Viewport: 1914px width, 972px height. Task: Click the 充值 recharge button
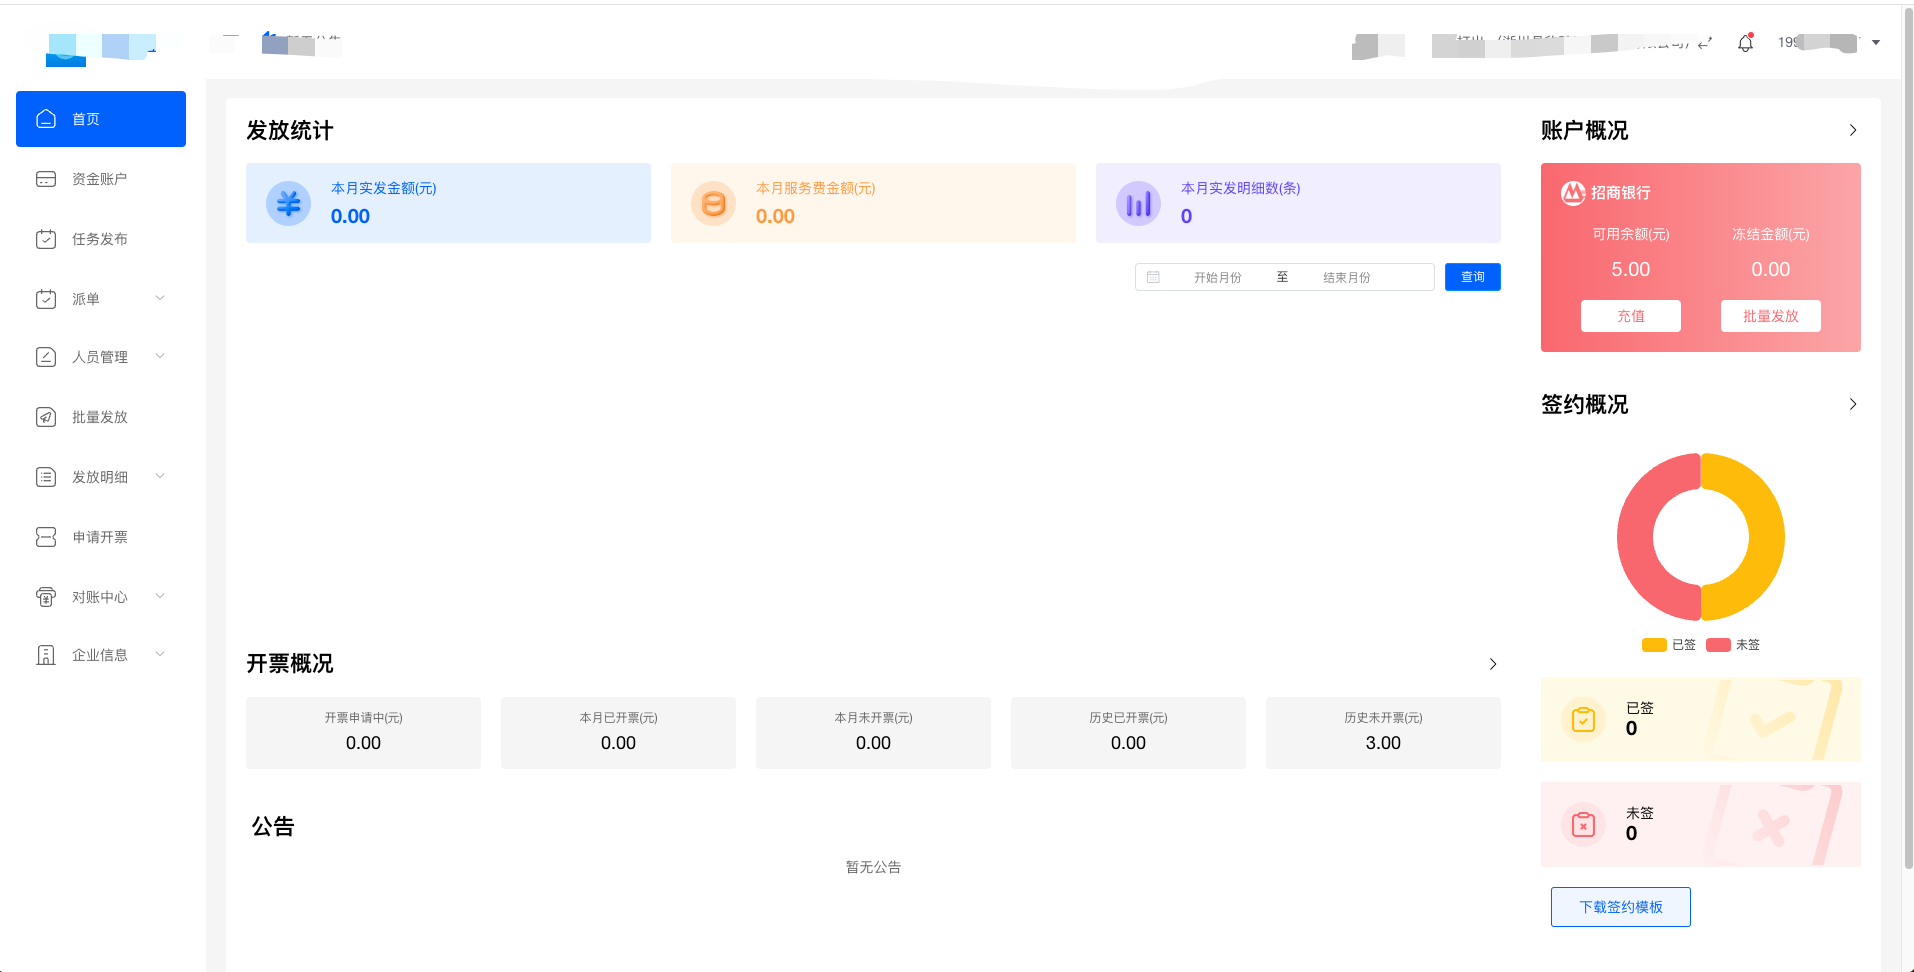coord(1631,316)
